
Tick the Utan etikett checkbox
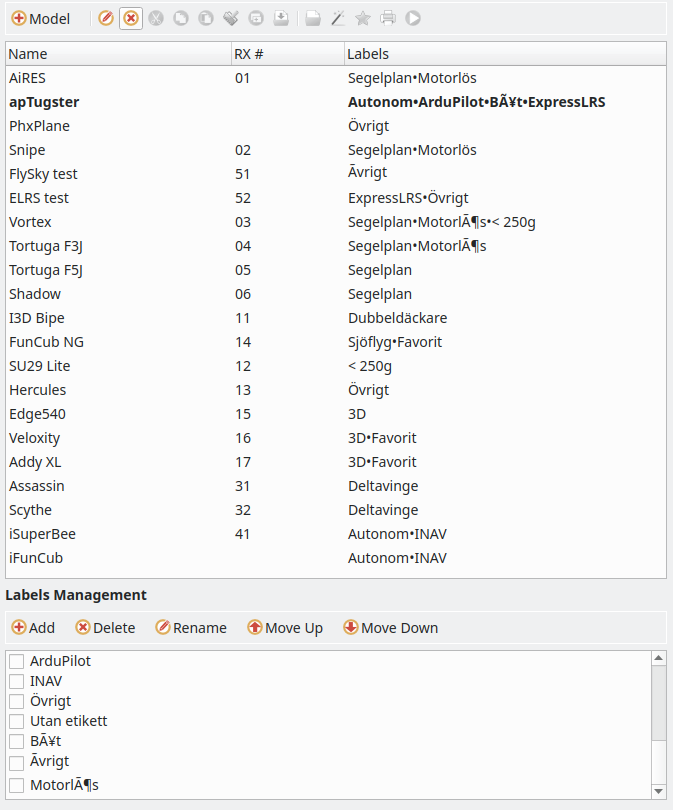[x=16, y=721]
